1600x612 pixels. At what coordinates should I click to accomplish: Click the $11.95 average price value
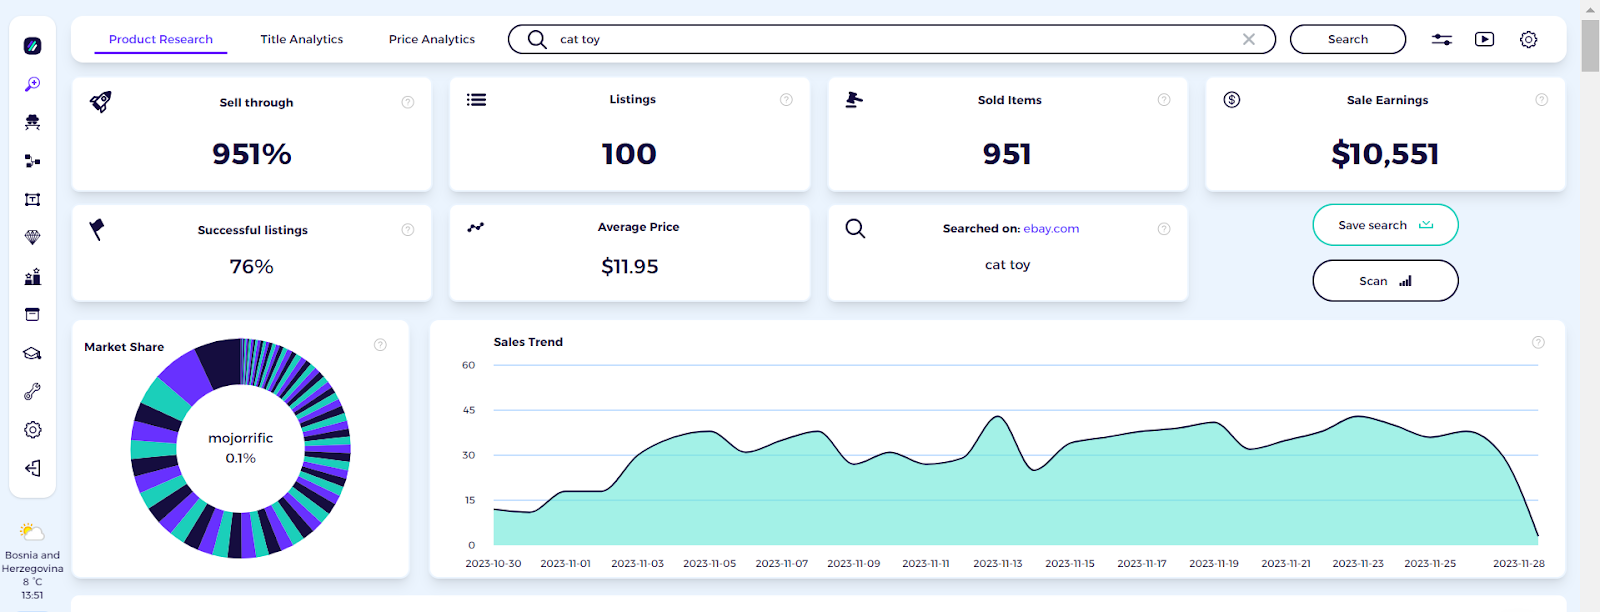coord(630,266)
